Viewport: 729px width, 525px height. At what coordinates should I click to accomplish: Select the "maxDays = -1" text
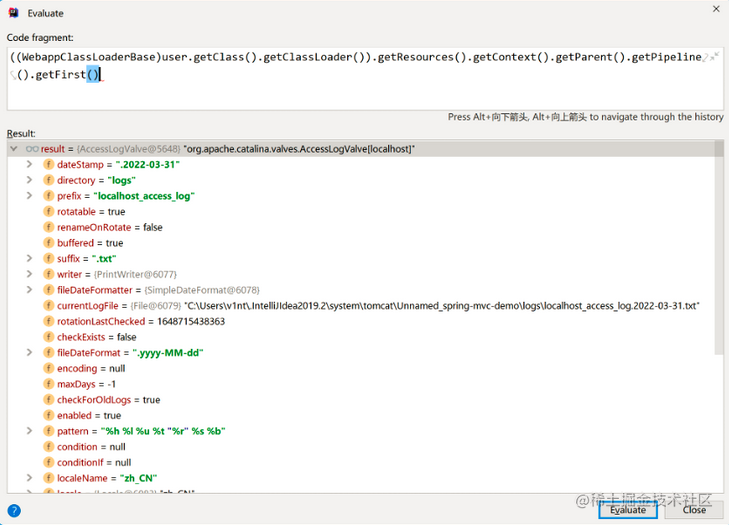[x=86, y=384]
